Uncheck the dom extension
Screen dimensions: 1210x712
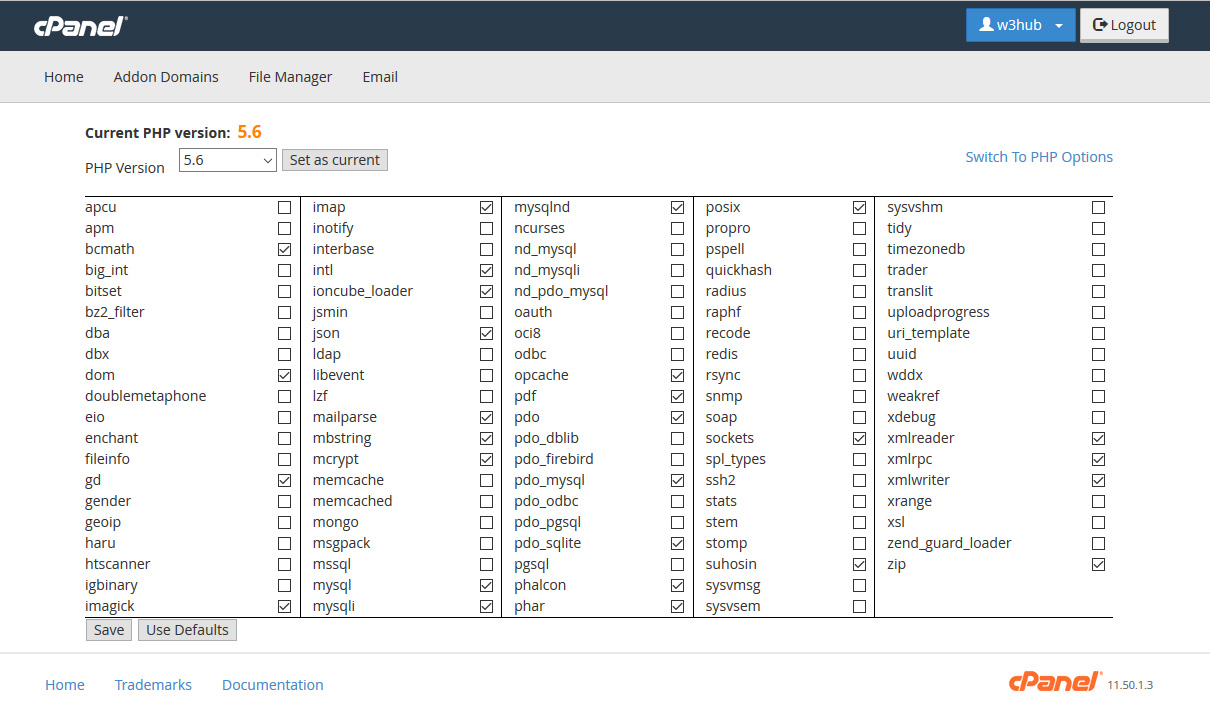[285, 375]
